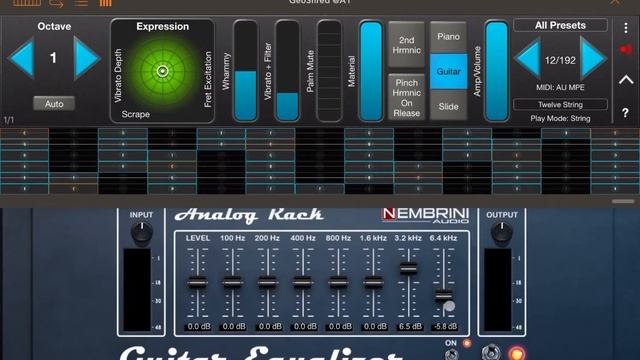Viewport: 640px width, 360px height.
Task: Open help with question mark
Action: coord(625,113)
